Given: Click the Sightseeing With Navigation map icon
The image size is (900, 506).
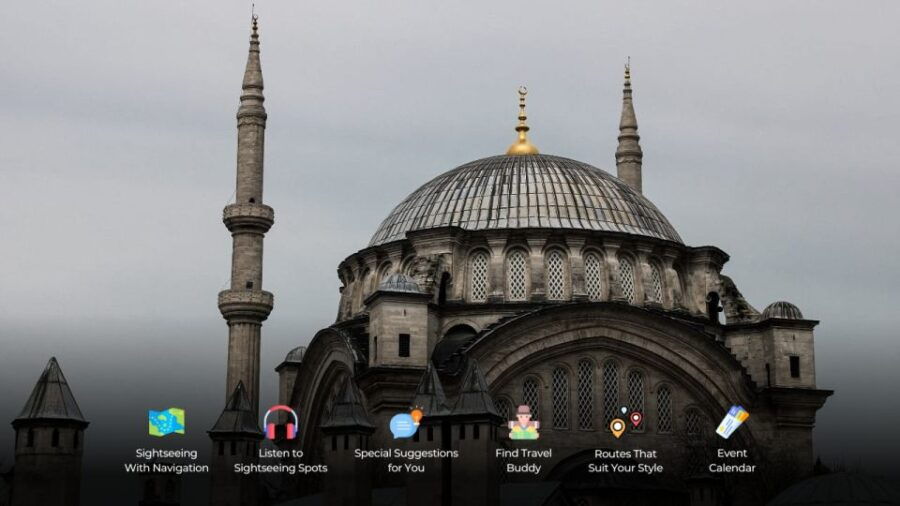Looking at the screenshot, I should pyautogui.click(x=166, y=422).
